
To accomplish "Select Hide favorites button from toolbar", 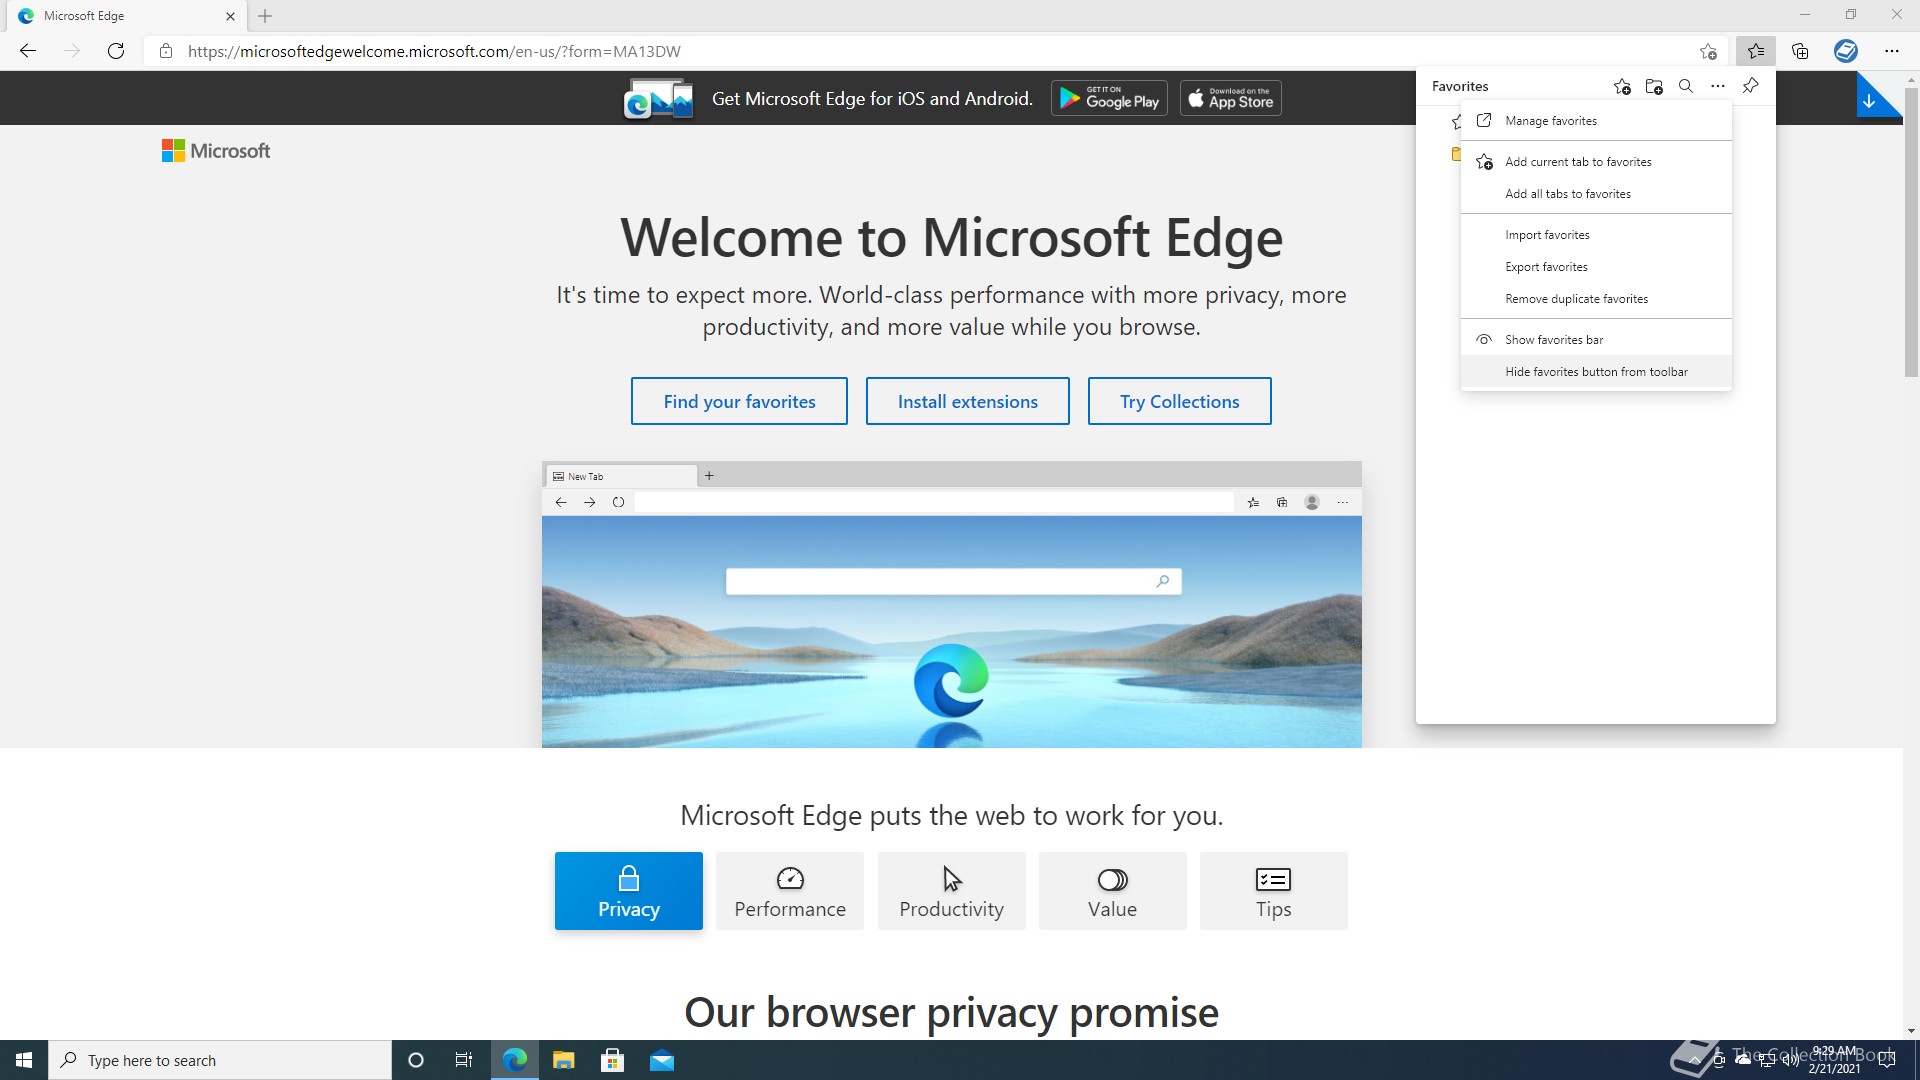I will coord(1596,372).
